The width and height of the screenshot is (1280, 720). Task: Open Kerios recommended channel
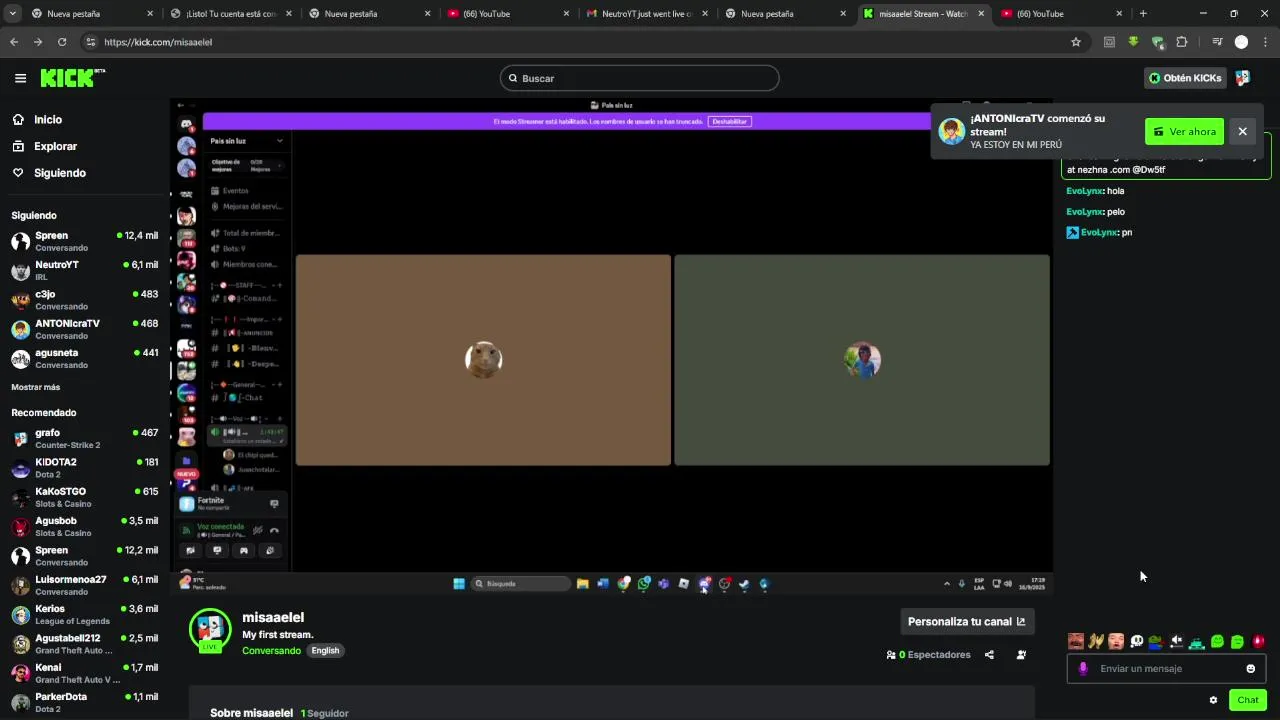click(x=85, y=614)
